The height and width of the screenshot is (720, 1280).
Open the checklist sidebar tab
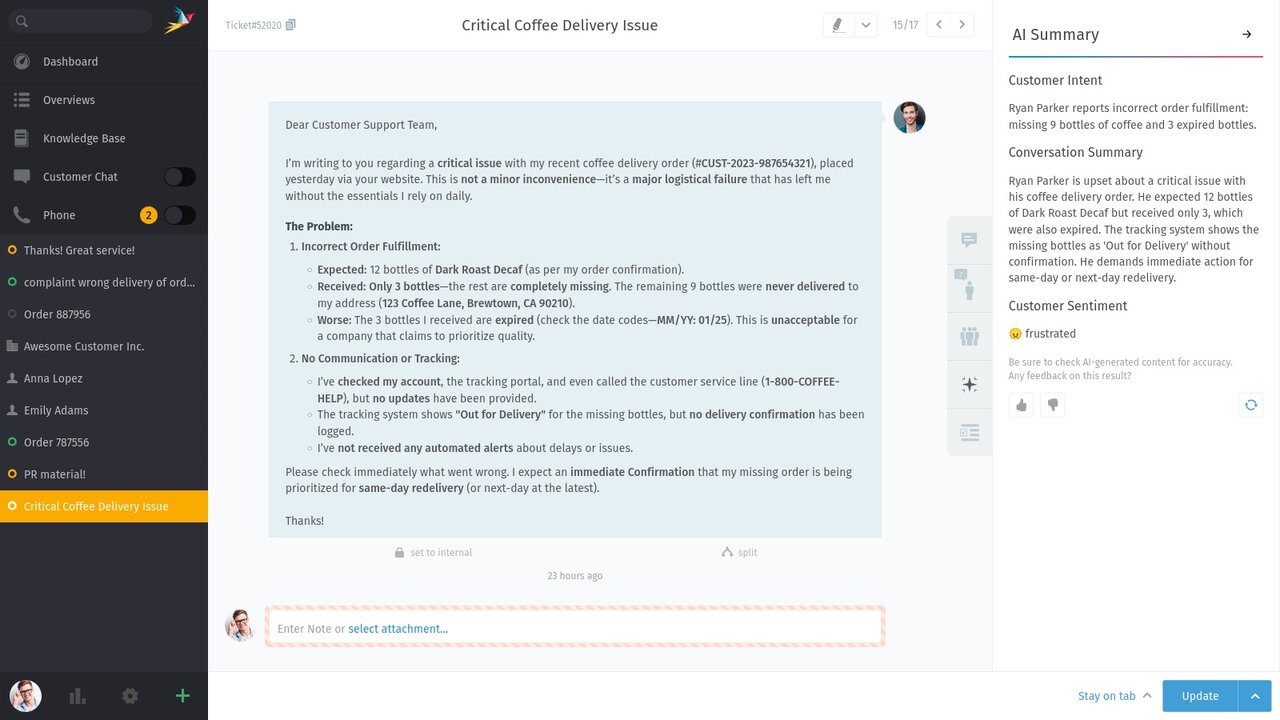point(969,432)
